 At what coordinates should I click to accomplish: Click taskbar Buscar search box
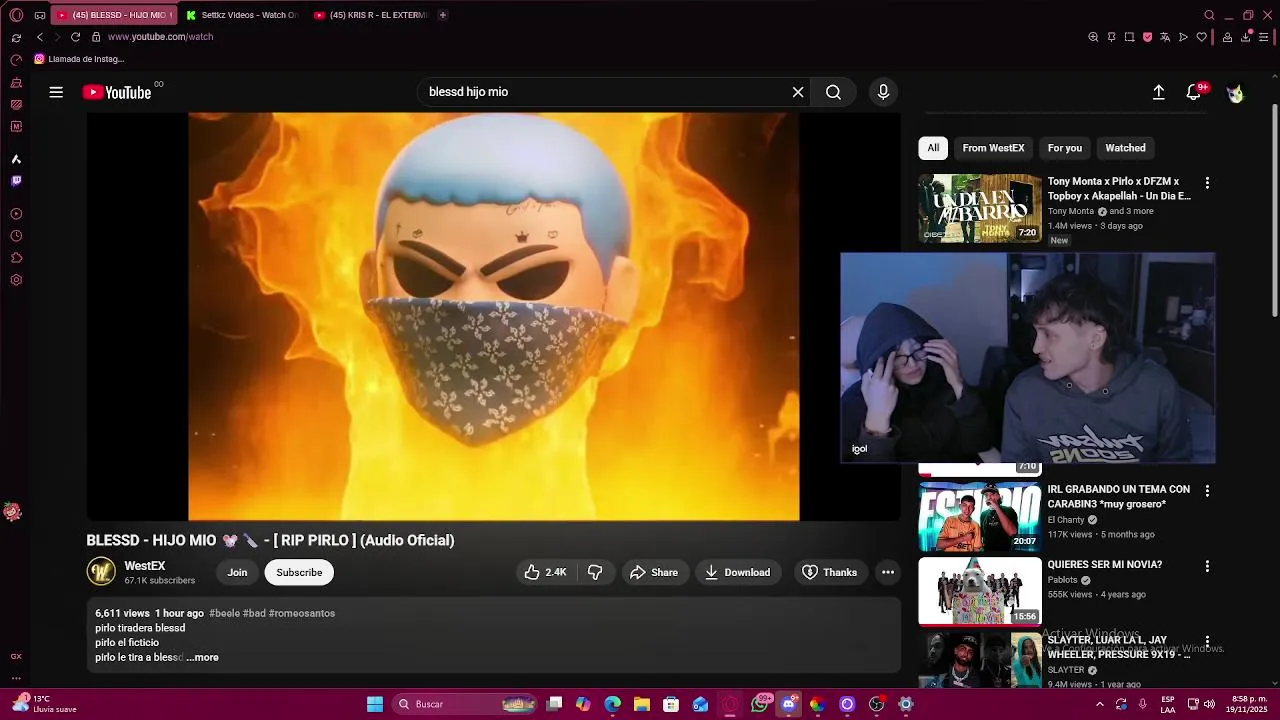(x=465, y=704)
